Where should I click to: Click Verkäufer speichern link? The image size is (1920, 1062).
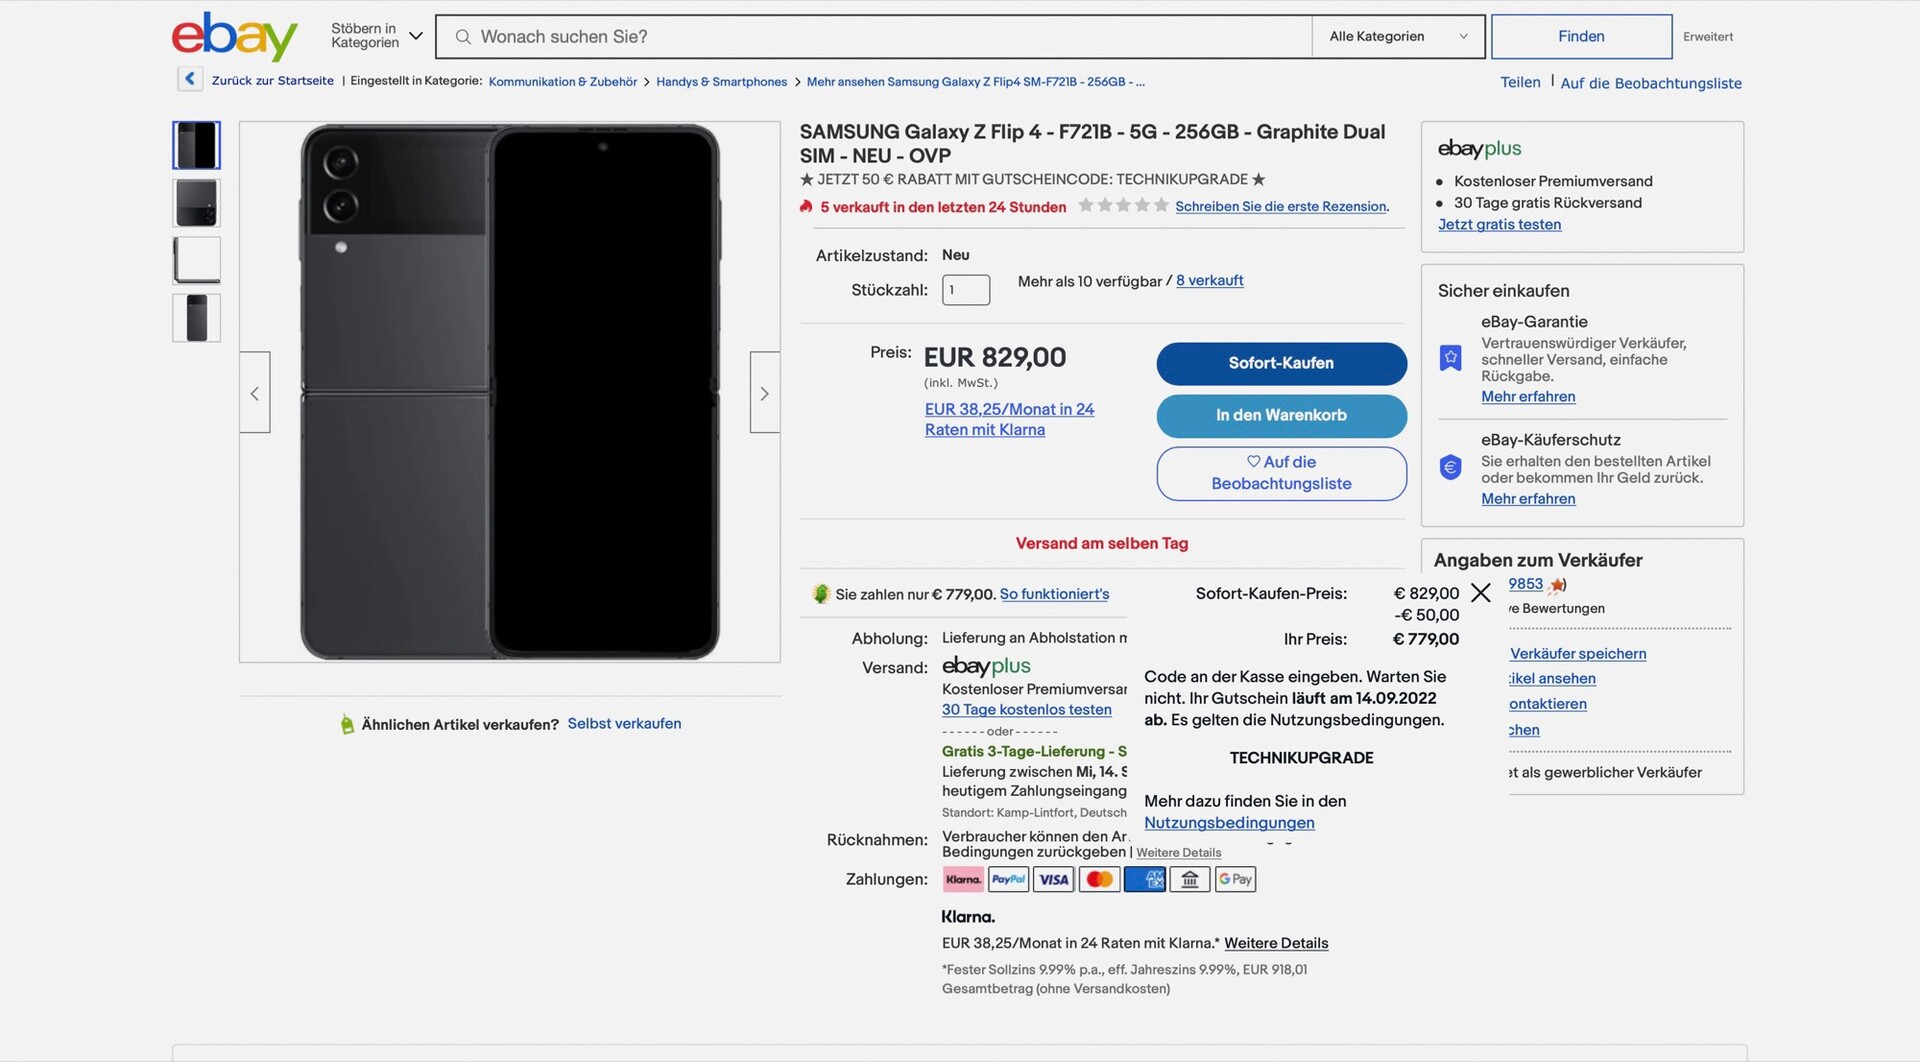coord(1578,653)
